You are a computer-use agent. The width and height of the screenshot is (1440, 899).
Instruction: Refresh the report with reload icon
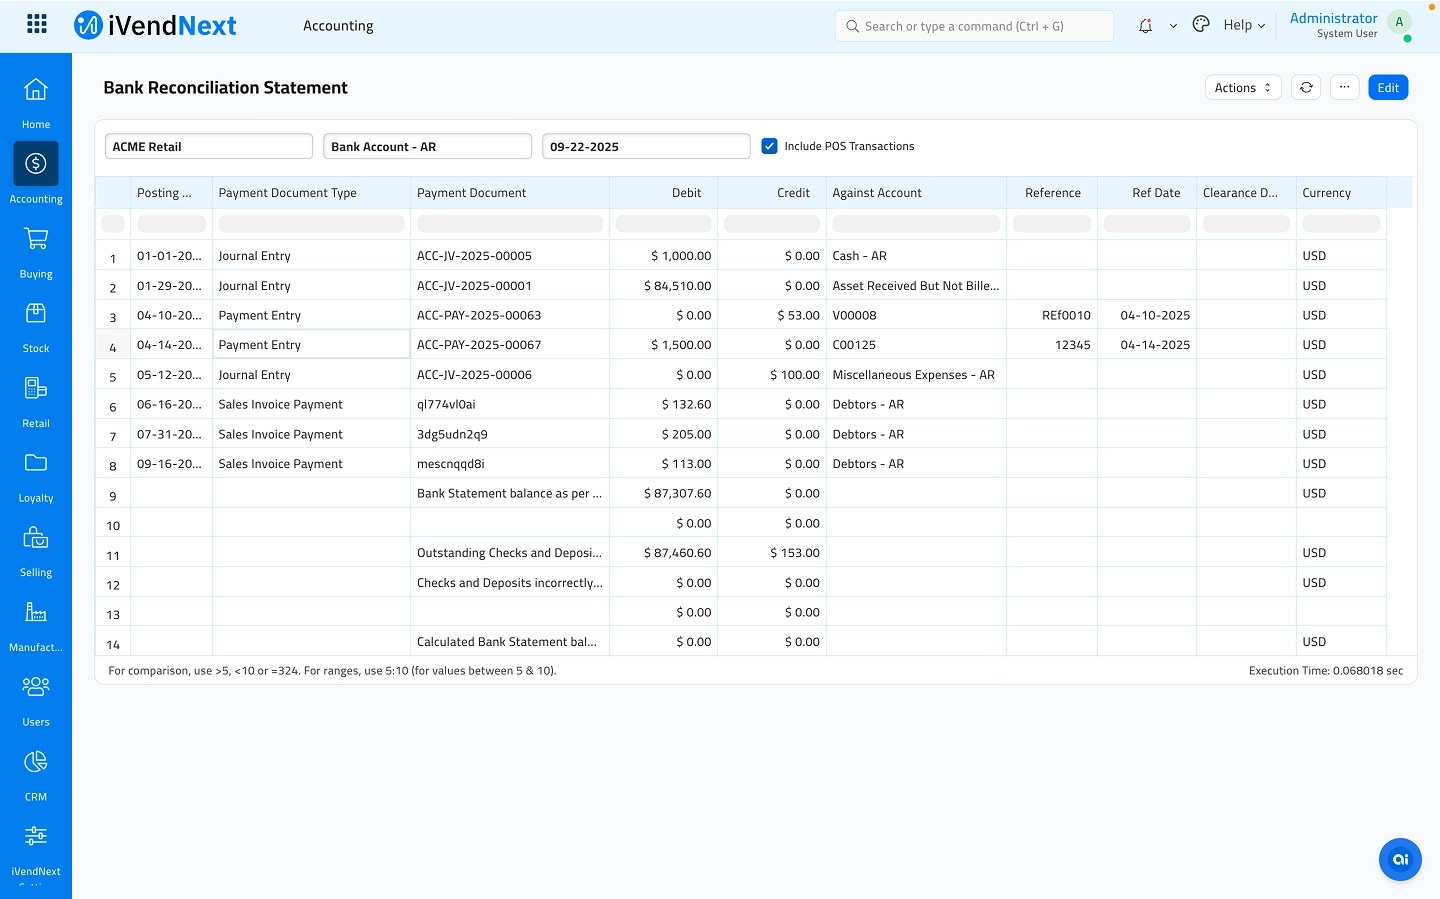(x=1306, y=88)
